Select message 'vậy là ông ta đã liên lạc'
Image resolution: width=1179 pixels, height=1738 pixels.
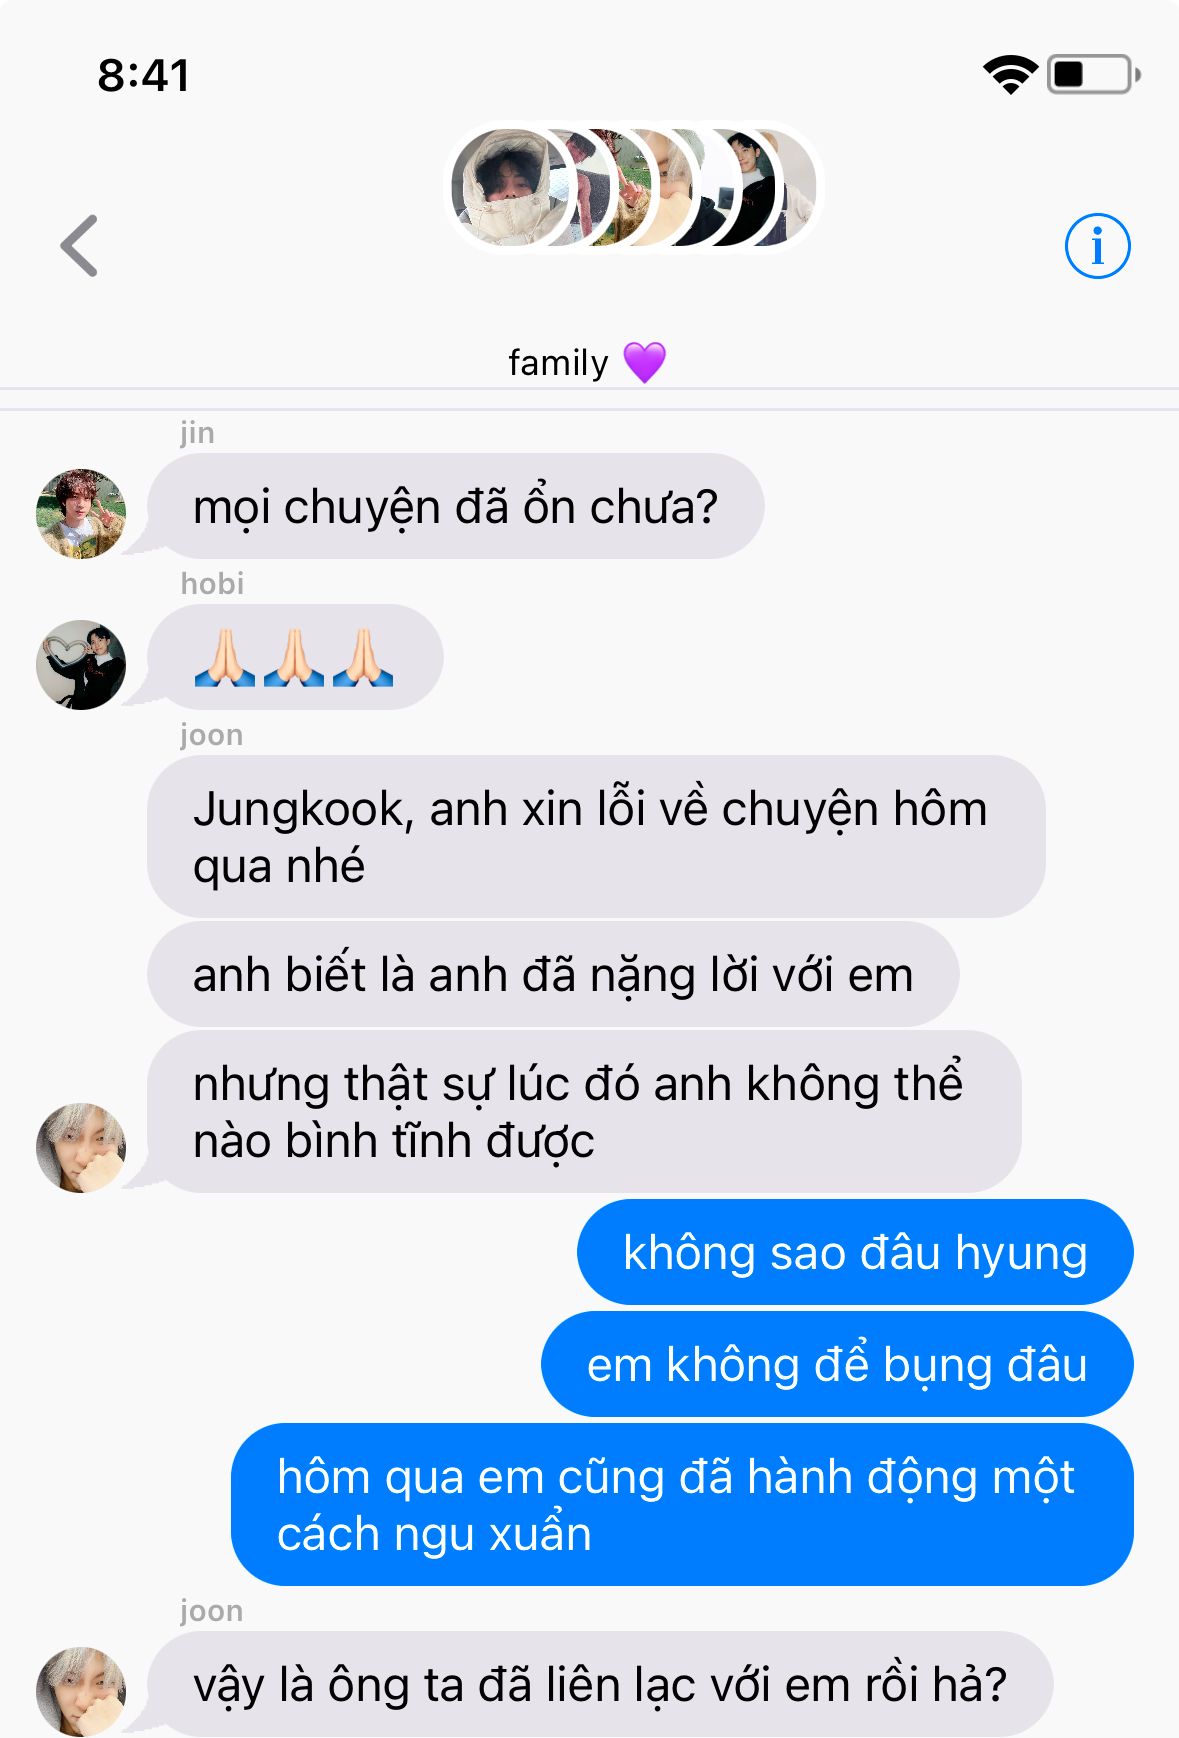(x=600, y=1684)
